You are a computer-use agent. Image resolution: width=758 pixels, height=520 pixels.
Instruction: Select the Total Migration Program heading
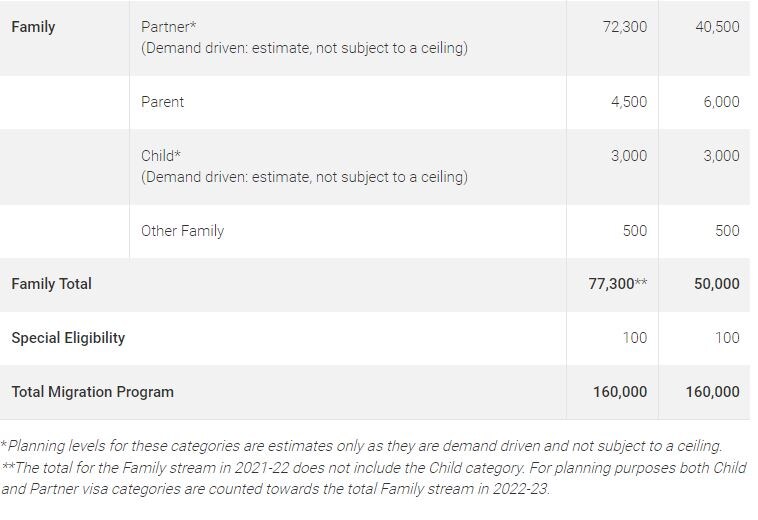[92, 392]
